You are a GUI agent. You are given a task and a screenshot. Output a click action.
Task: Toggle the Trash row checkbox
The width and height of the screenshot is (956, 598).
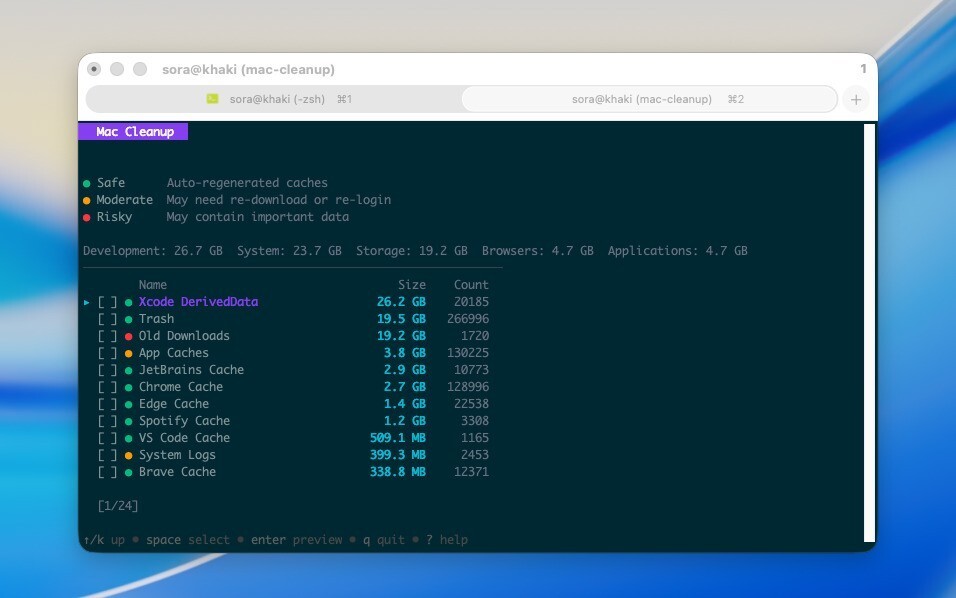(107, 319)
